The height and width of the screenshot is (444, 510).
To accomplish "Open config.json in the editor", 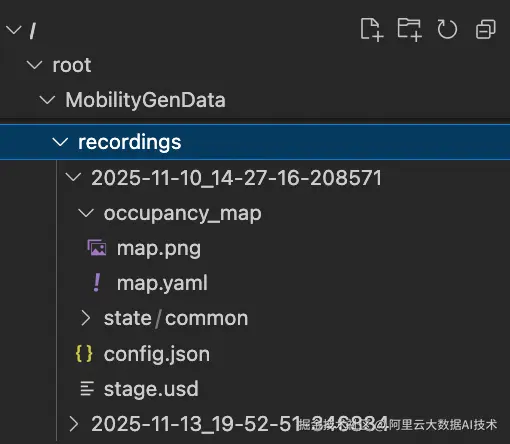I will pyautogui.click(x=157, y=354).
